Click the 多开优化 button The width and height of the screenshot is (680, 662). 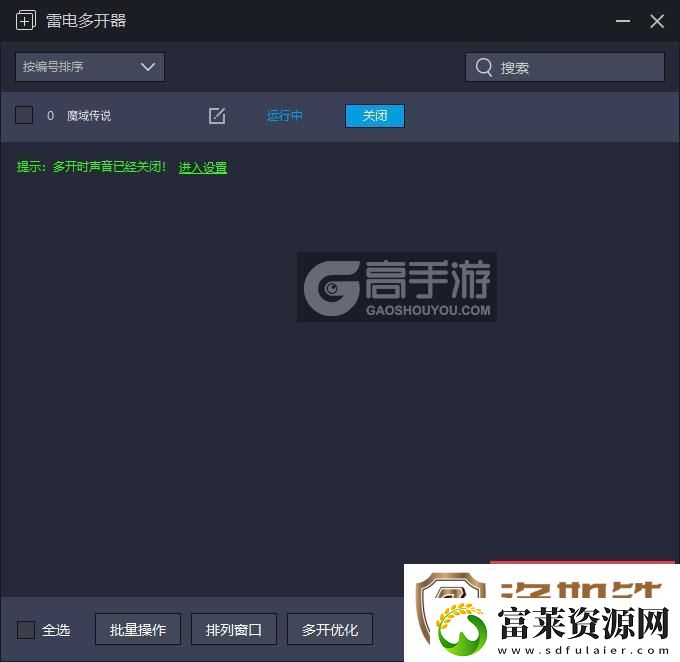coord(330,629)
